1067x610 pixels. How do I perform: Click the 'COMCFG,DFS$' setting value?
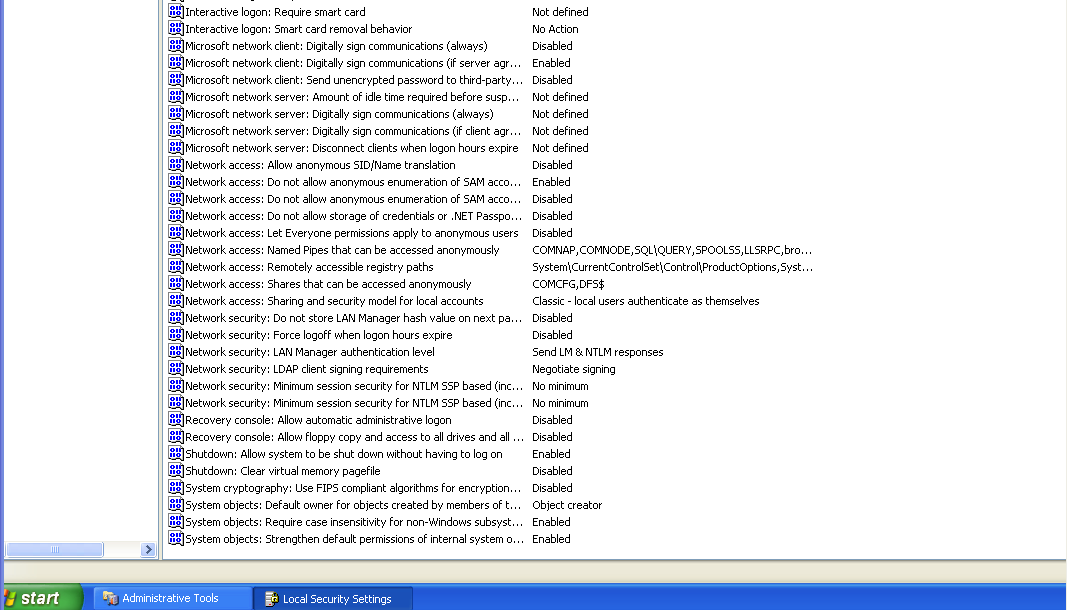(x=568, y=284)
